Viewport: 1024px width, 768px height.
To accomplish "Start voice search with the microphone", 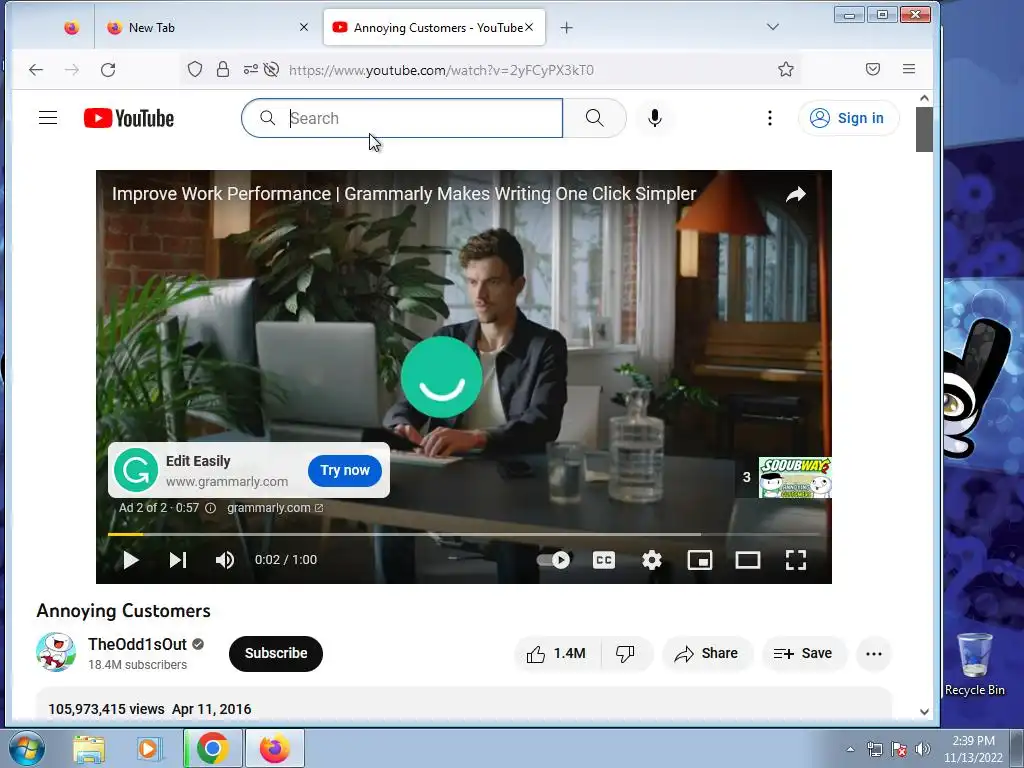I will pyautogui.click(x=654, y=118).
